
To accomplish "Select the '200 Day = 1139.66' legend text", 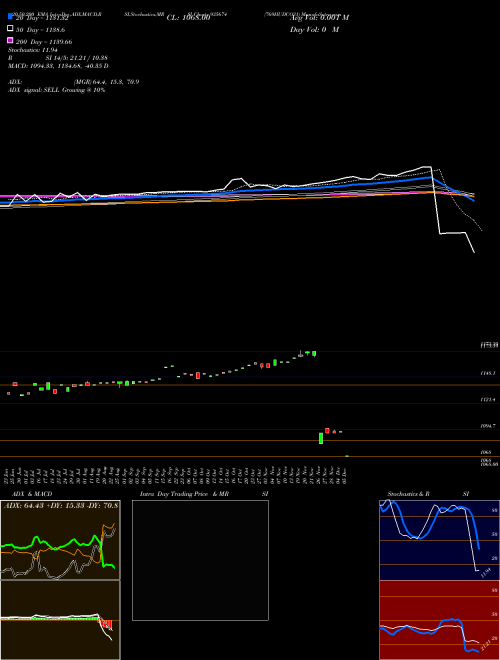I will click(44, 42).
